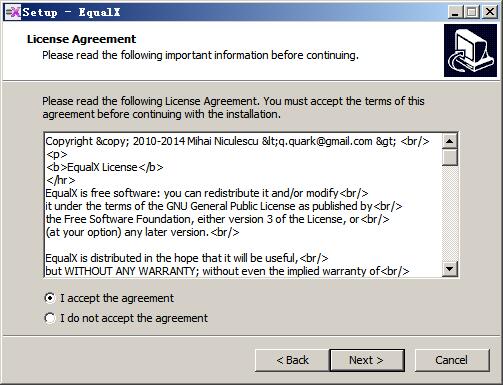
Task: Click the Copyright line in license text
Action: click(237, 141)
